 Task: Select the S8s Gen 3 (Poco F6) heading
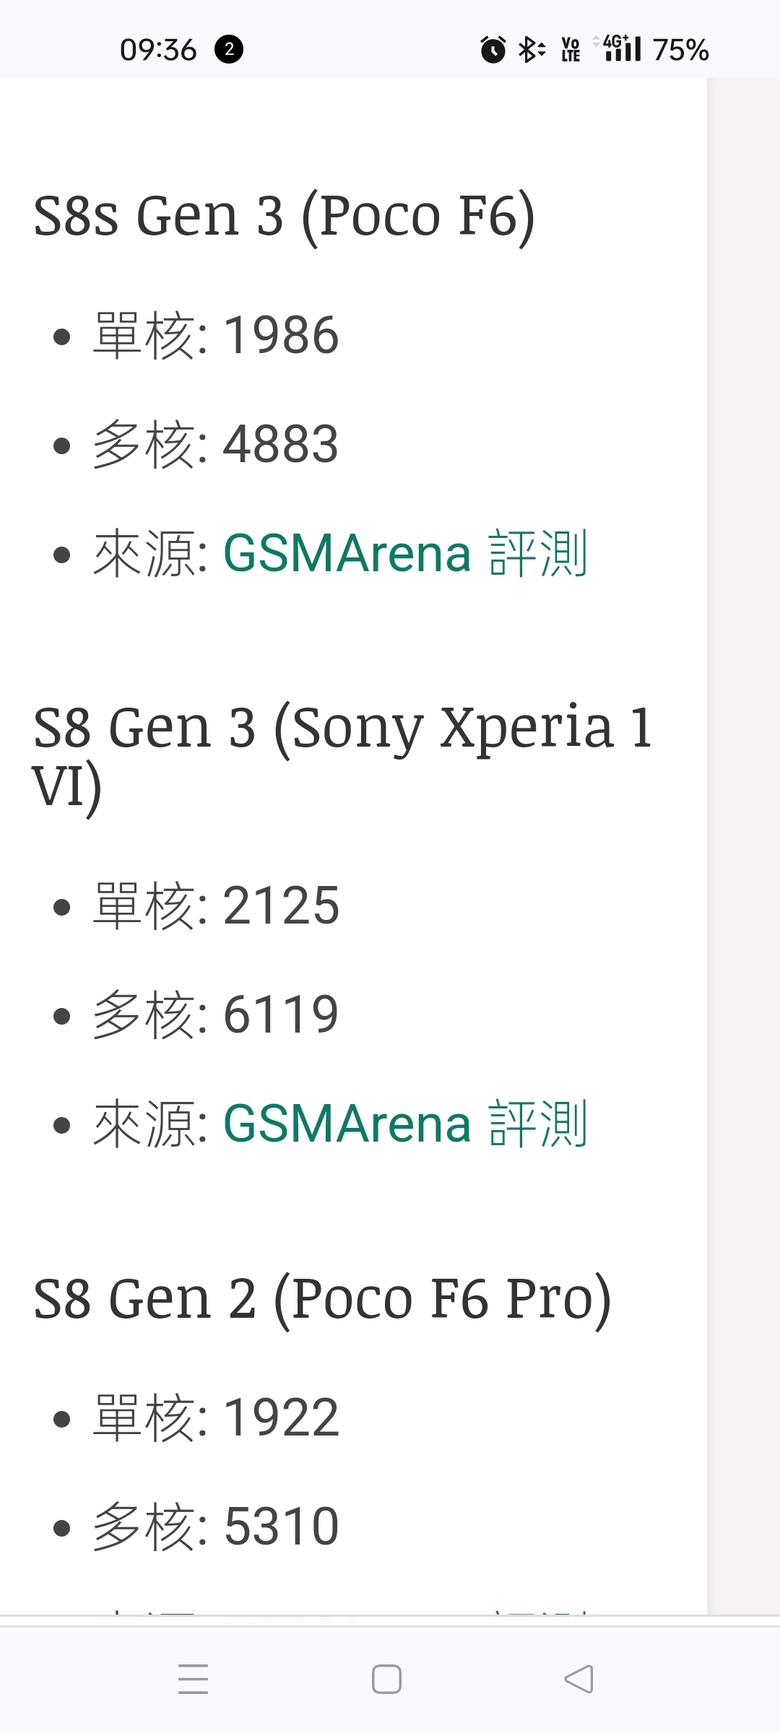(x=284, y=216)
